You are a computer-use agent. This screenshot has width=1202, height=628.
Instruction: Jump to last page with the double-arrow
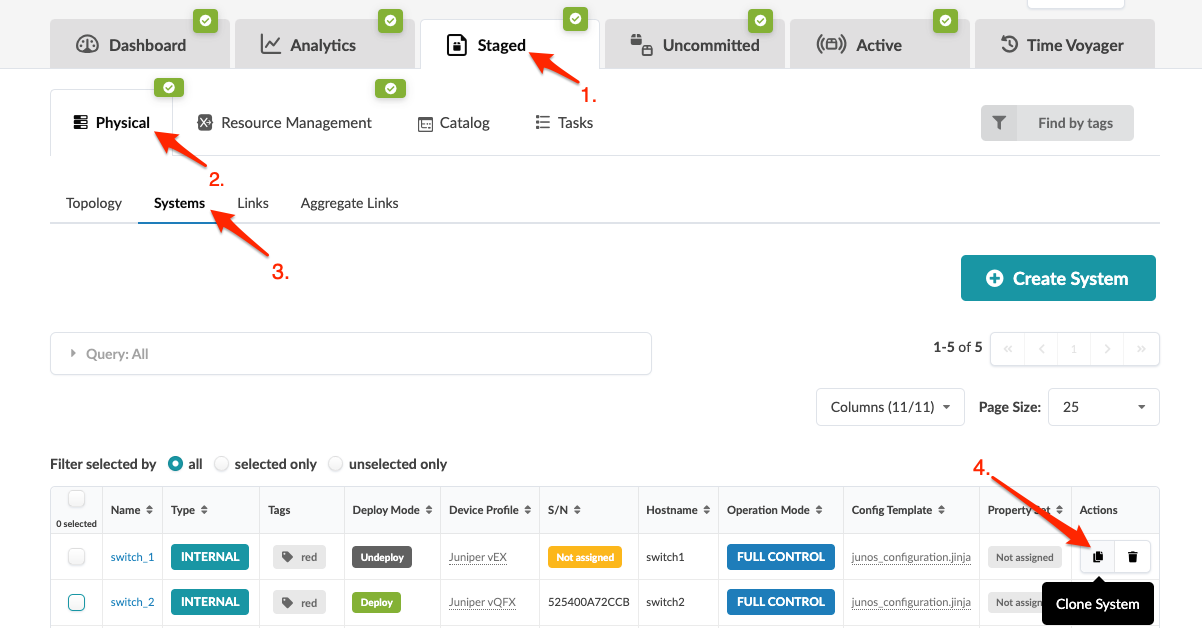click(1141, 349)
